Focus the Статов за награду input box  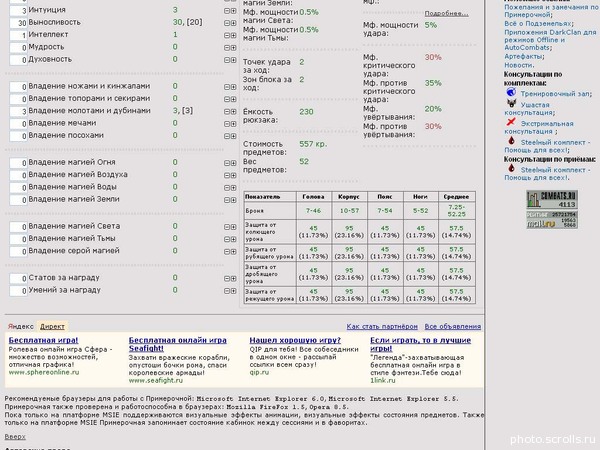click(18, 279)
